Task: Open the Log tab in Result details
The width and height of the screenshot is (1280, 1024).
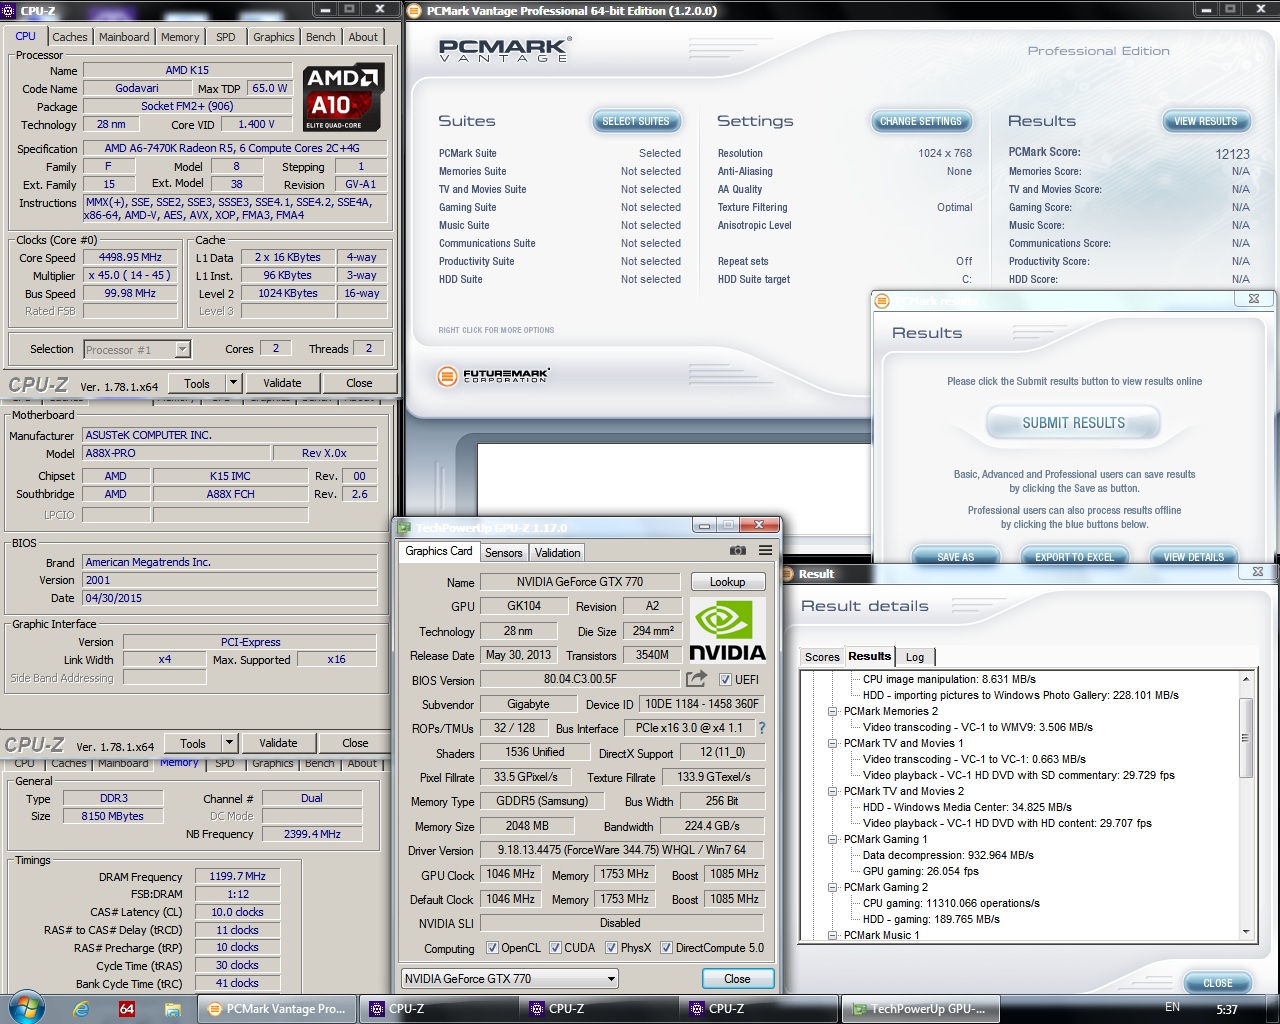Action: pos(915,657)
